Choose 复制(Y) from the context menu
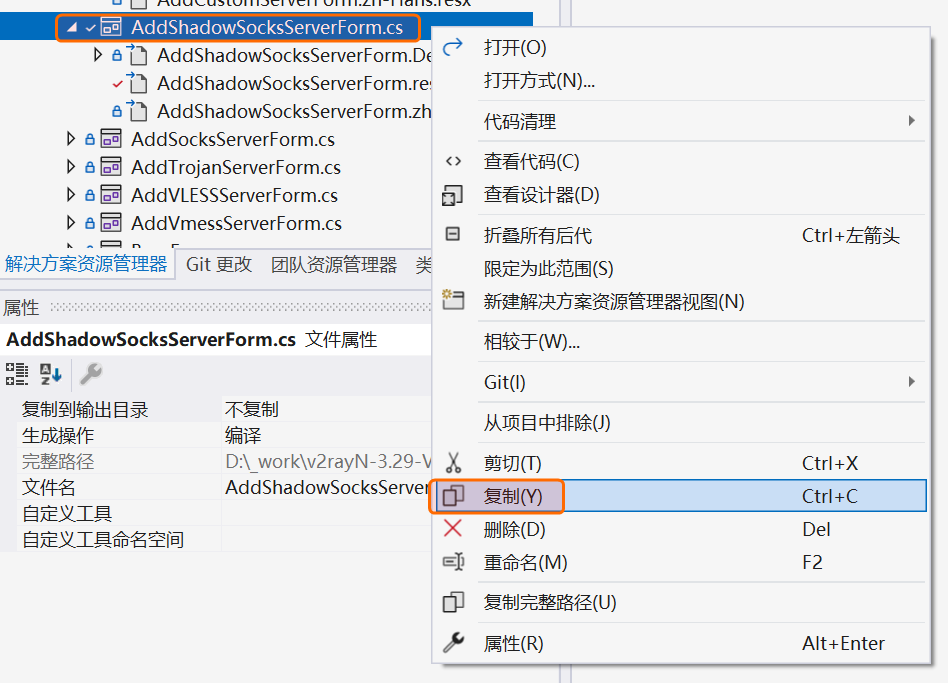 [x=512, y=496]
